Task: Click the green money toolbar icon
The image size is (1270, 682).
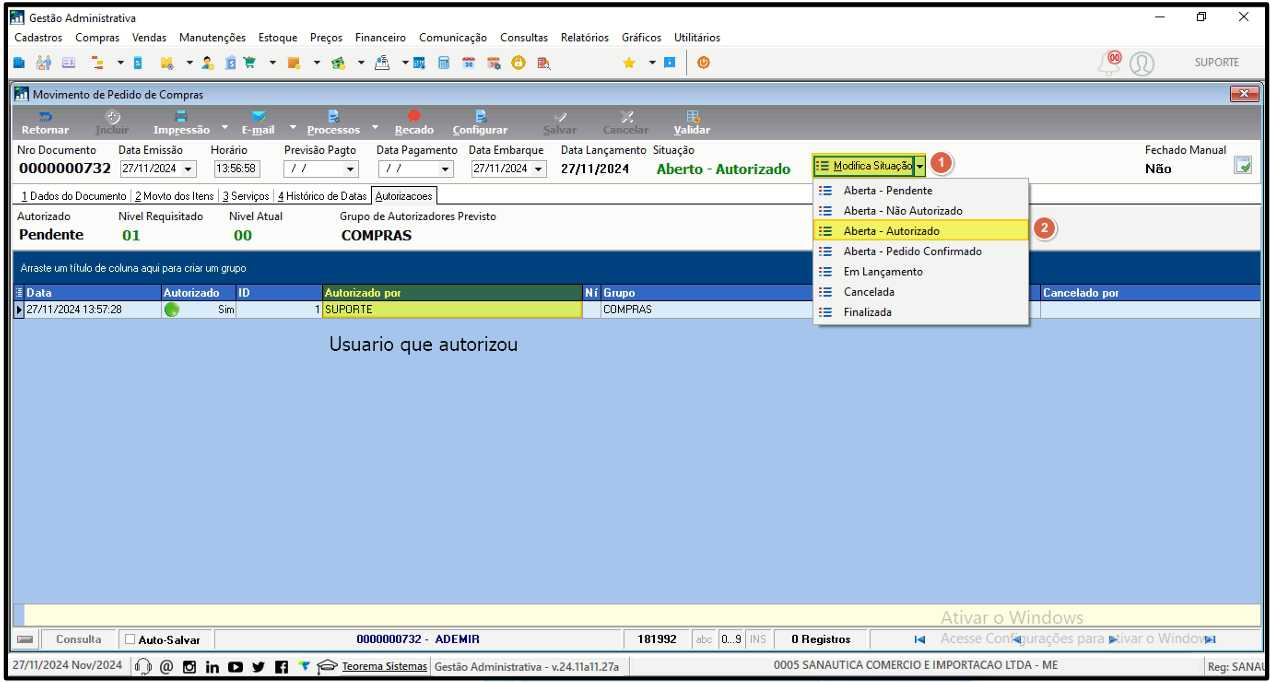Action: 339,62
